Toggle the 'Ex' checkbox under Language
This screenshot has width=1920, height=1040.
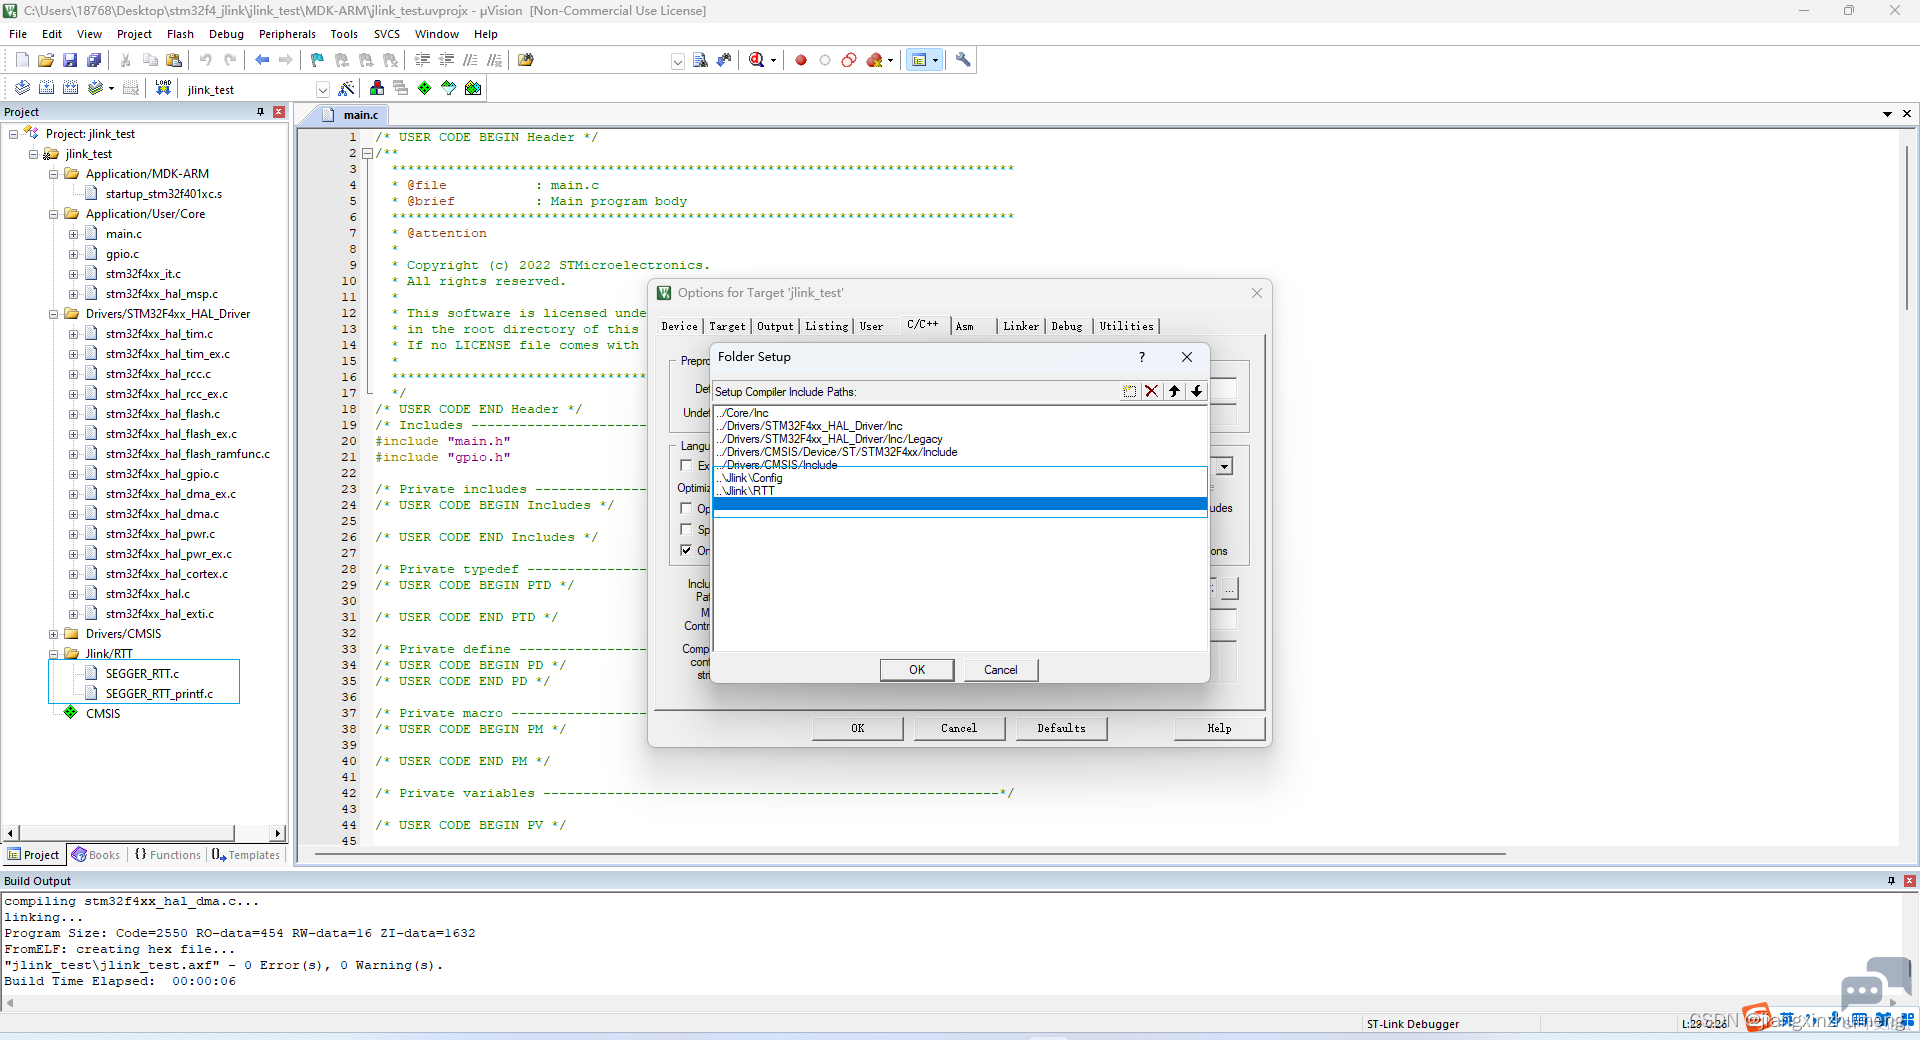point(686,465)
